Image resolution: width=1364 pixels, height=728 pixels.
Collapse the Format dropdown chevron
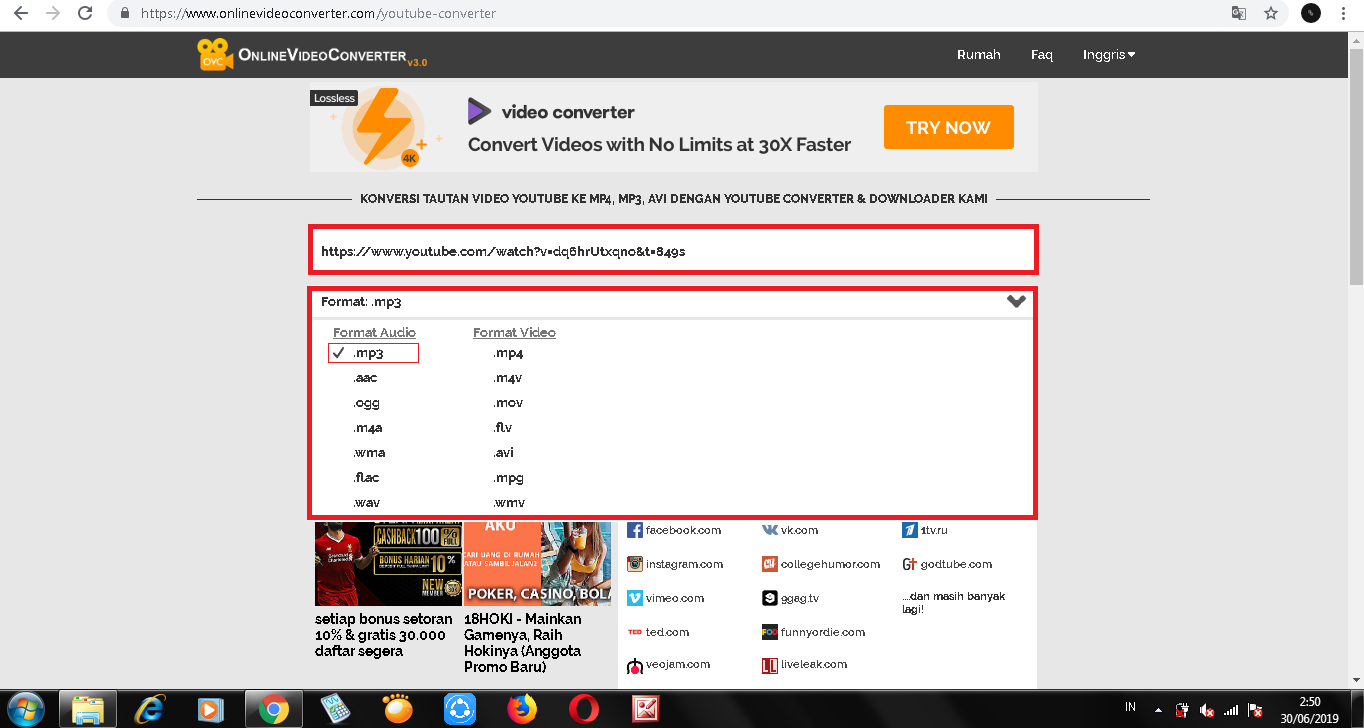1016,301
